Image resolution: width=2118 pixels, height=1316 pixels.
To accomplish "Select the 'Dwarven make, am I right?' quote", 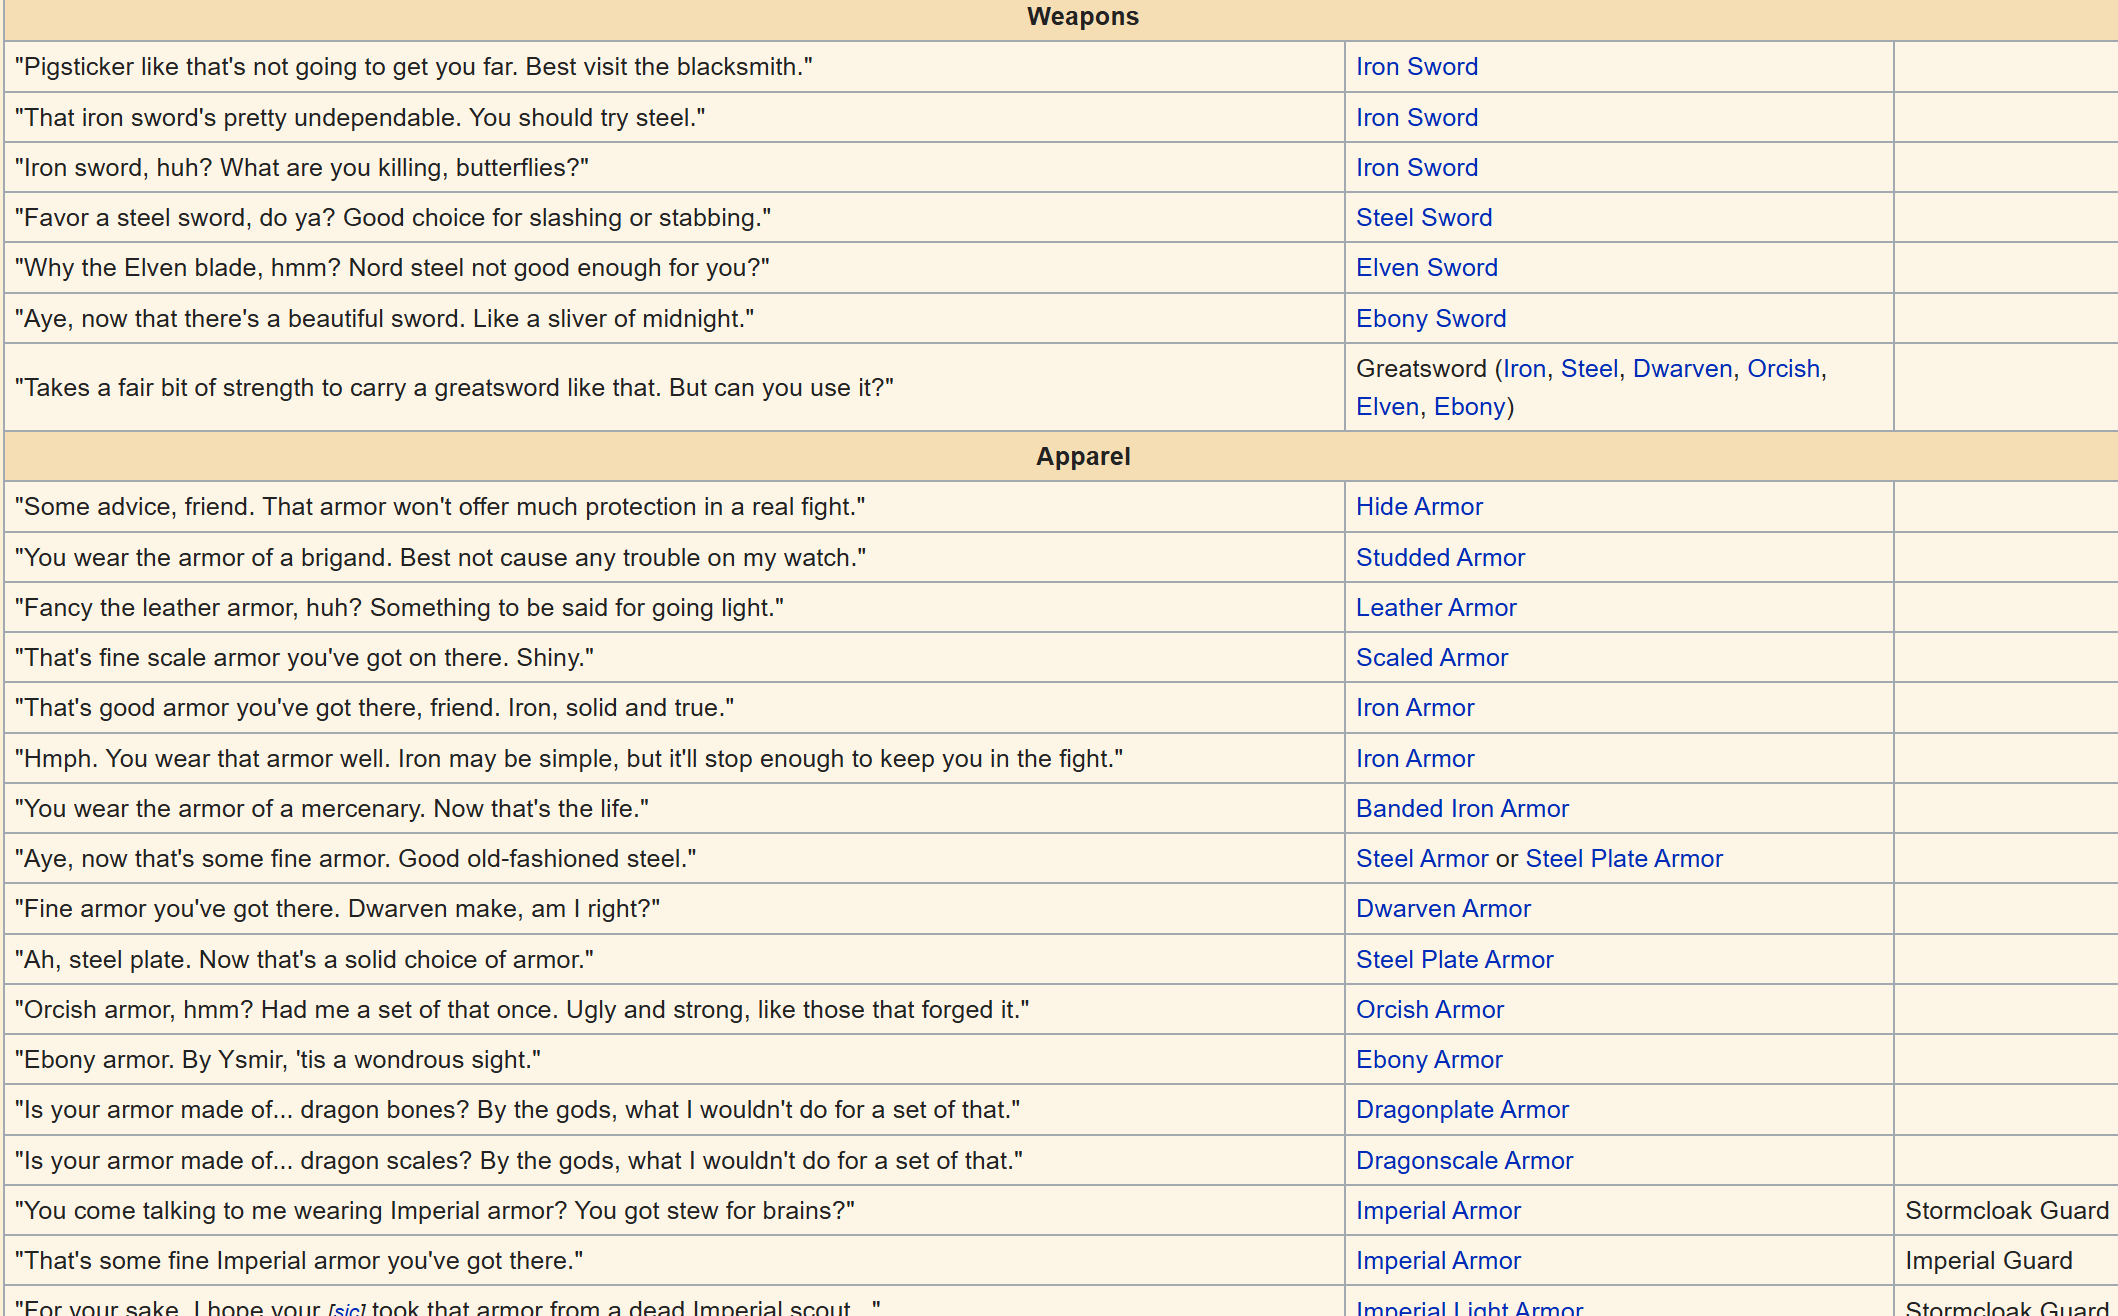I will pos(337,909).
